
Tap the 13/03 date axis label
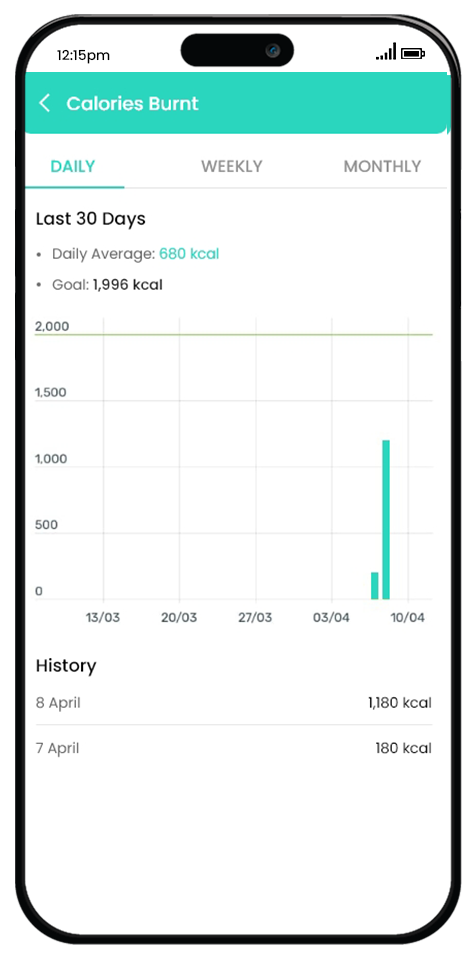click(103, 617)
